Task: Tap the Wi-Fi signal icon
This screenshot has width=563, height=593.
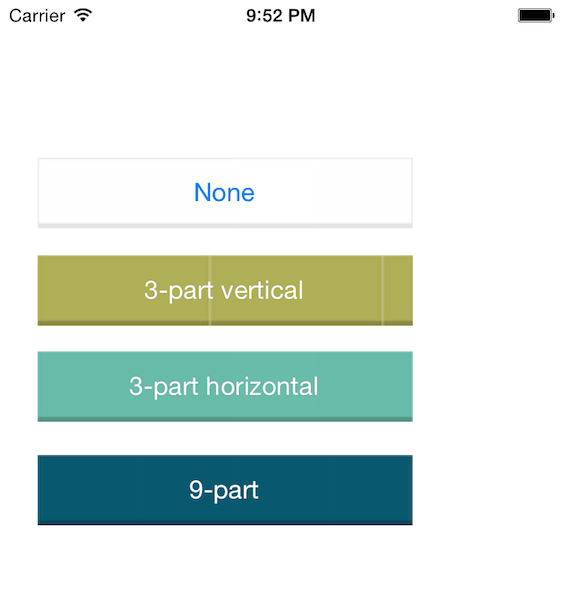Action: (x=83, y=15)
